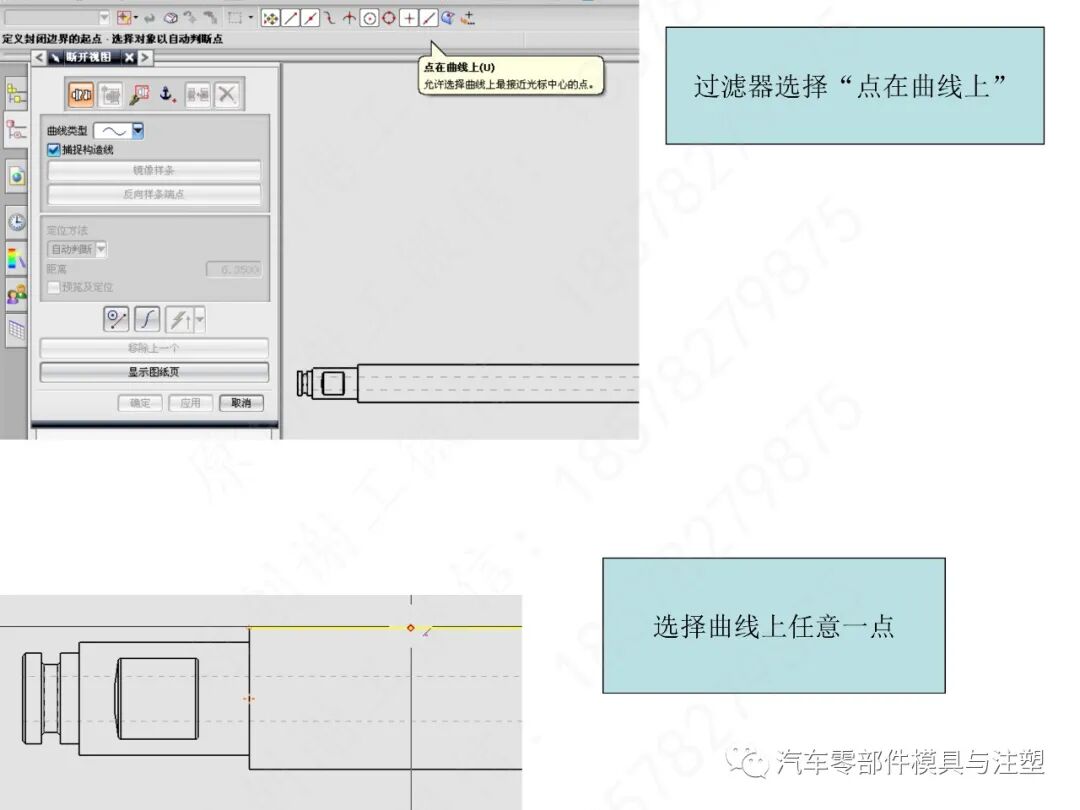Toggle the Control Point snap icon

330,19
